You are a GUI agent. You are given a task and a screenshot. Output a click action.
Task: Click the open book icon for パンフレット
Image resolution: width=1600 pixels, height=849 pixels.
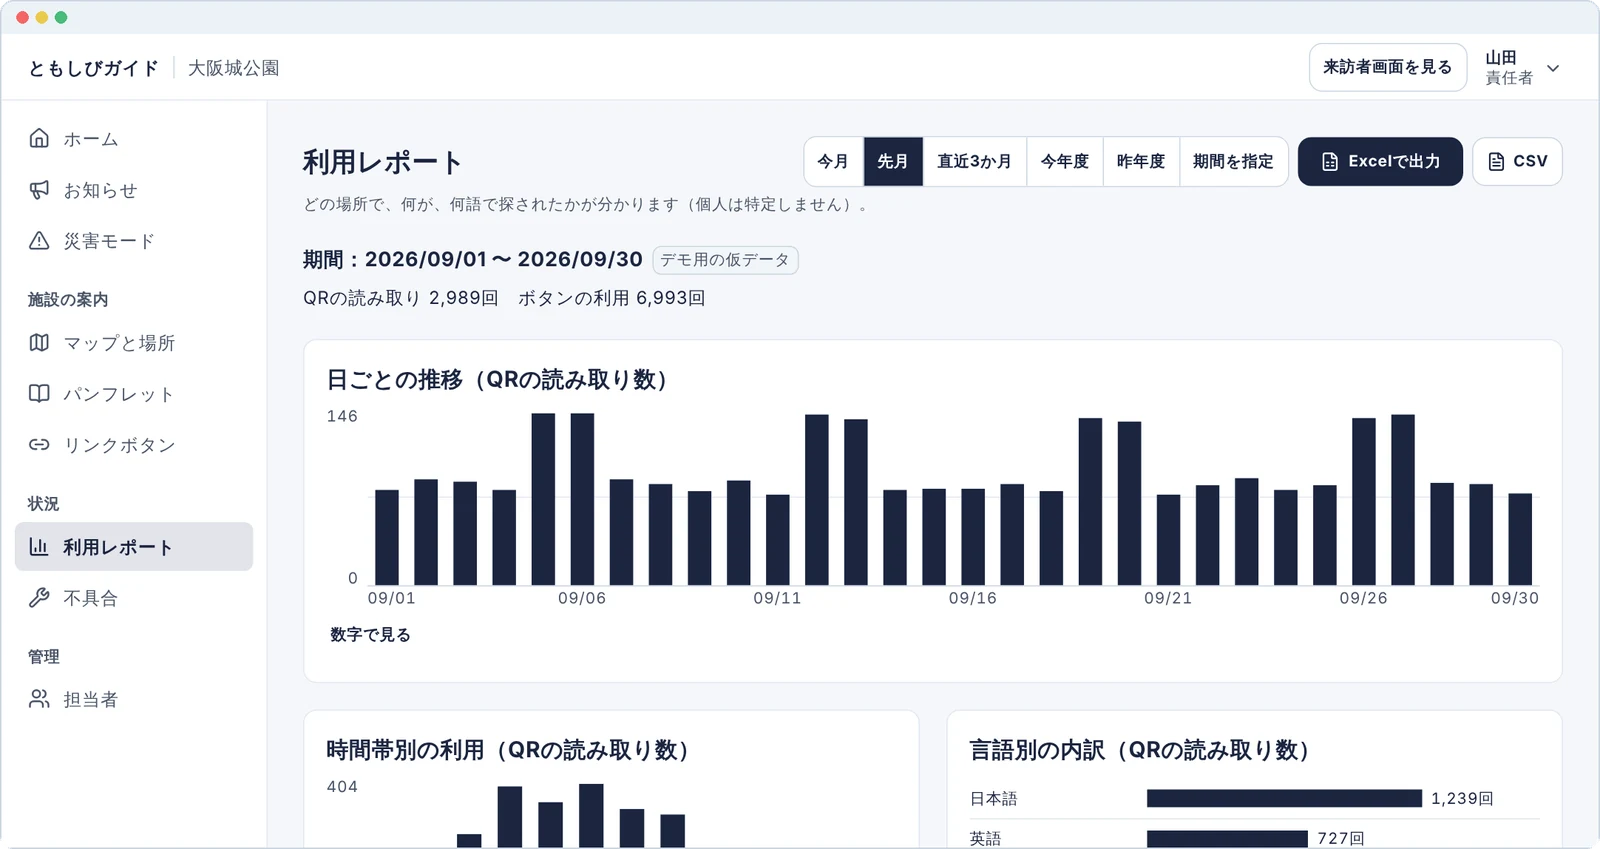tap(39, 393)
